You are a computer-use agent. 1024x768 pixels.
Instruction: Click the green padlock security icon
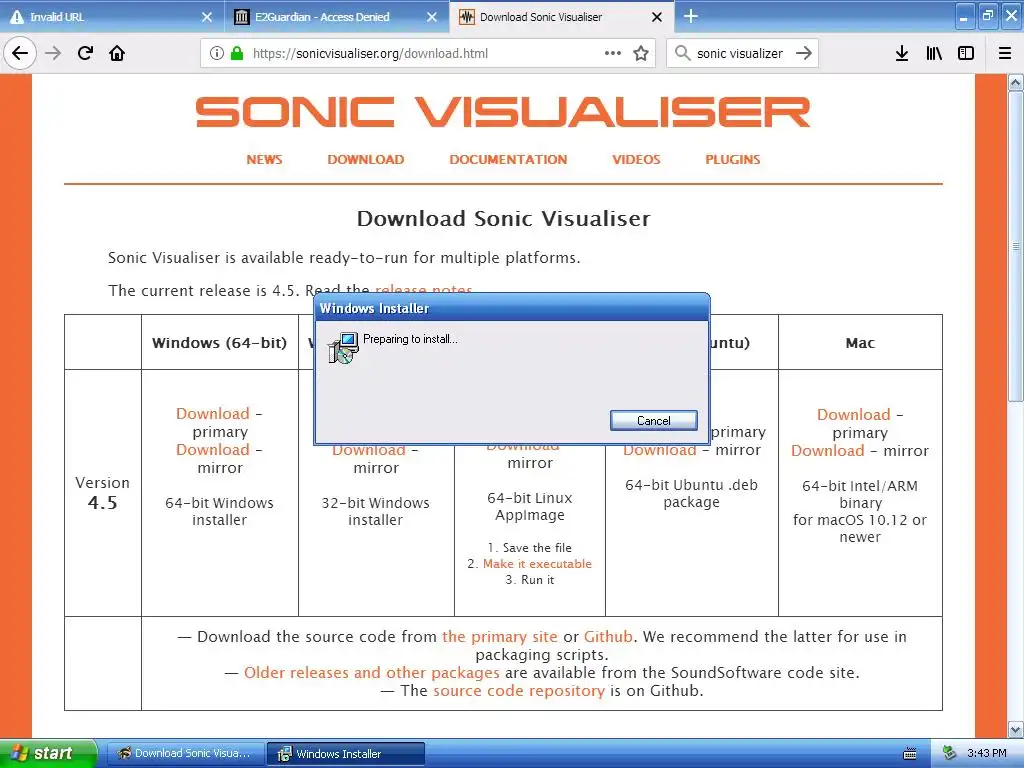point(236,53)
